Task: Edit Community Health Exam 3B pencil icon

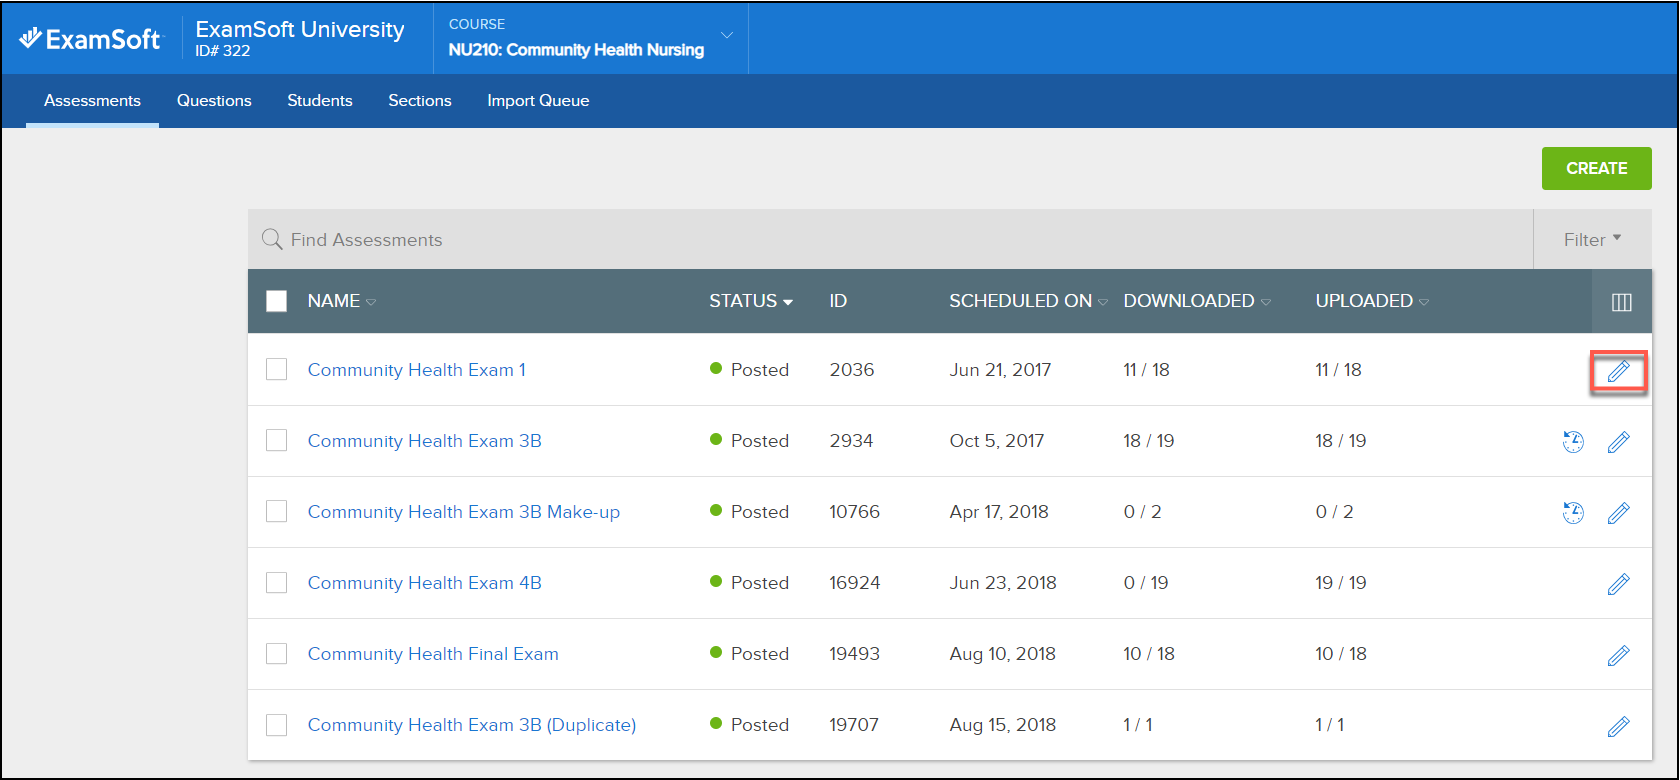Action: (x=1618, y=442)
